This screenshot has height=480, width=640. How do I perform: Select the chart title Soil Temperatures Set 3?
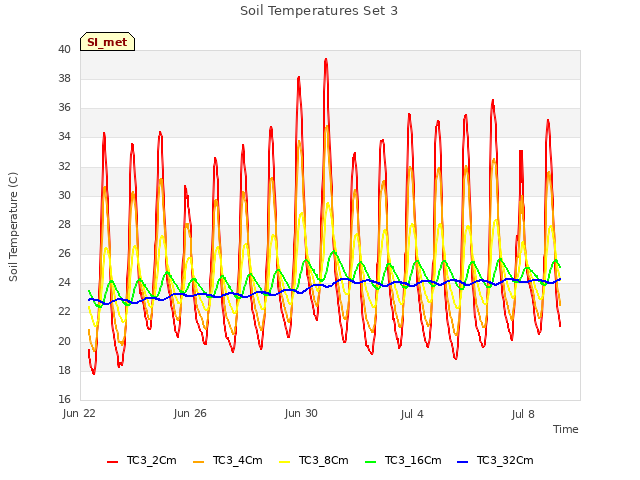319,11
